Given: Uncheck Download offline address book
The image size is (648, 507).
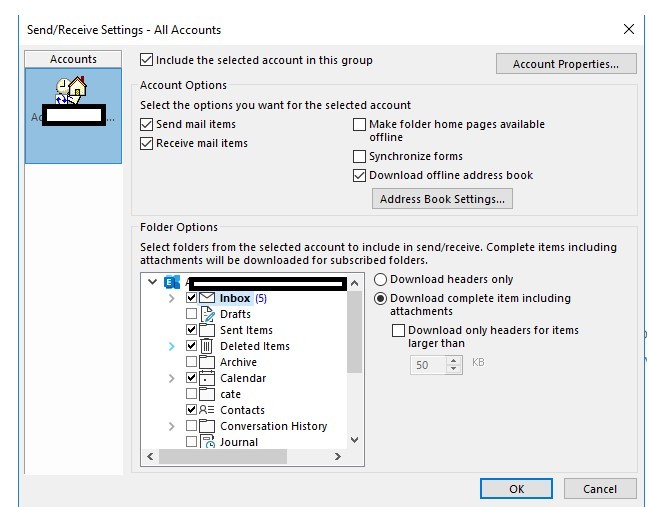Looking at the screenshot, I should pos(359,175).
